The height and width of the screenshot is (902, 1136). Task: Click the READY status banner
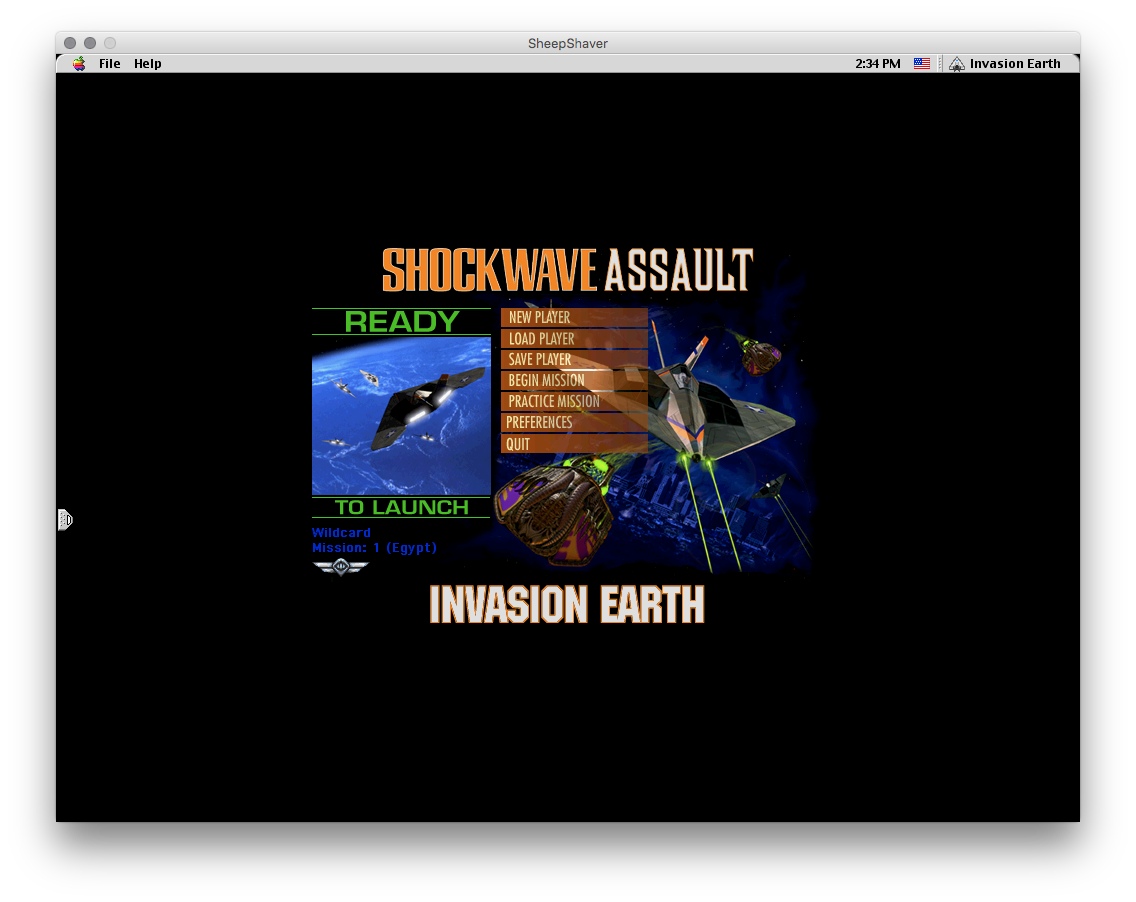point(401,322)
